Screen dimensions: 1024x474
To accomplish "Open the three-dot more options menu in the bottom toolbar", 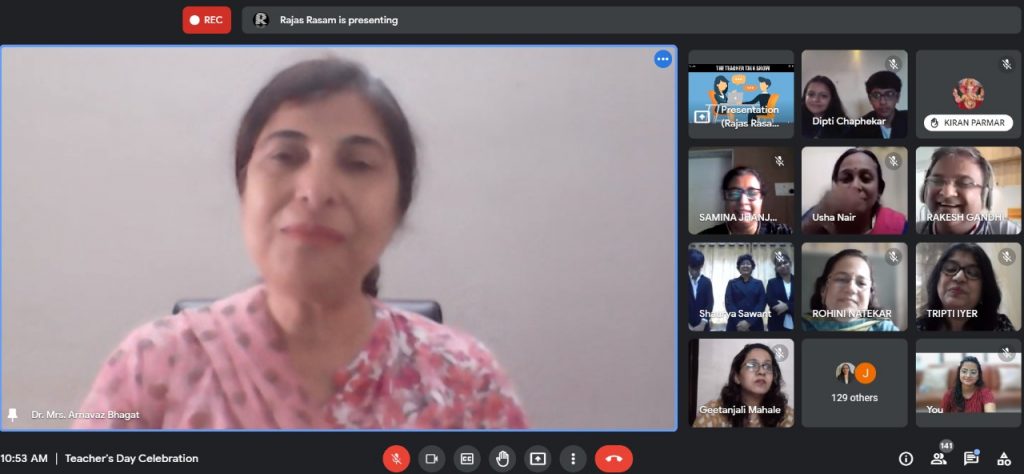I will (572, 458).
